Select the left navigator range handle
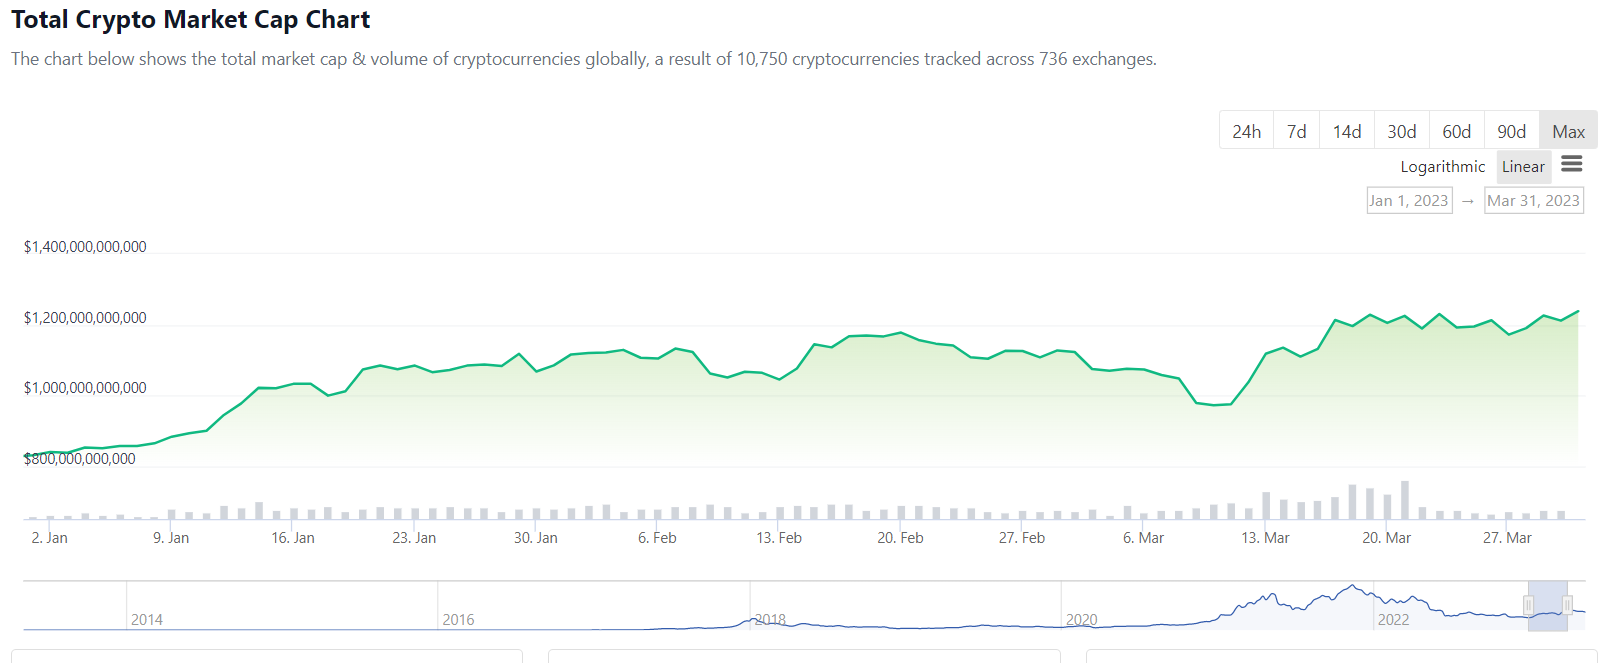1611x663 pixels. 1528,605
